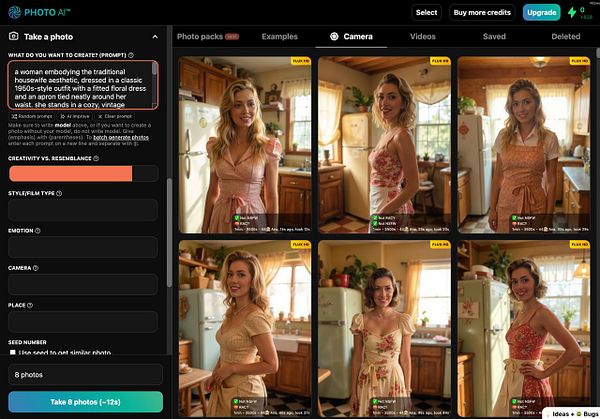The height and width of the screenshot is (419, 600).
Task: Click the green lightning bolt credits icon
Action: tap(572, 12)
